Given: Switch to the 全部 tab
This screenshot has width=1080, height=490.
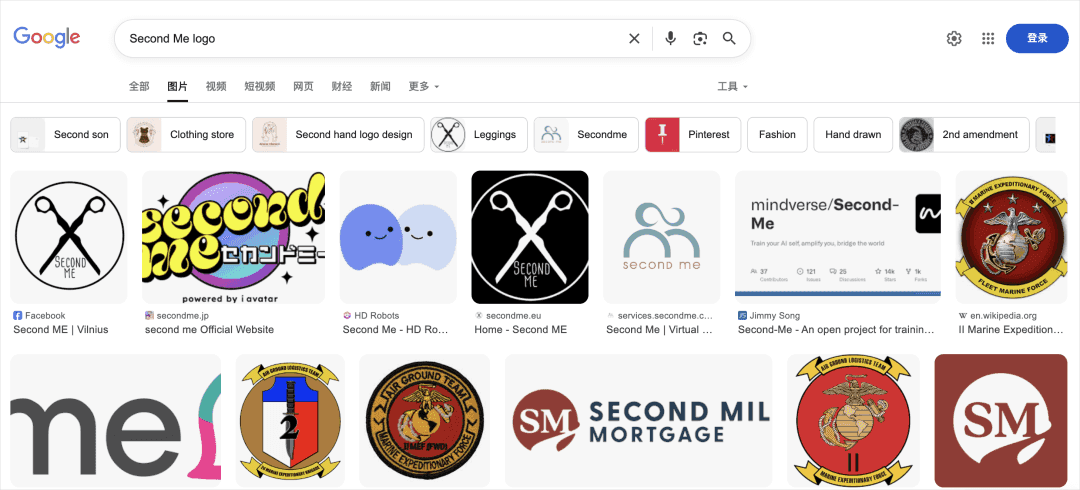Looking at the screenshot, I should click(139, 87).
